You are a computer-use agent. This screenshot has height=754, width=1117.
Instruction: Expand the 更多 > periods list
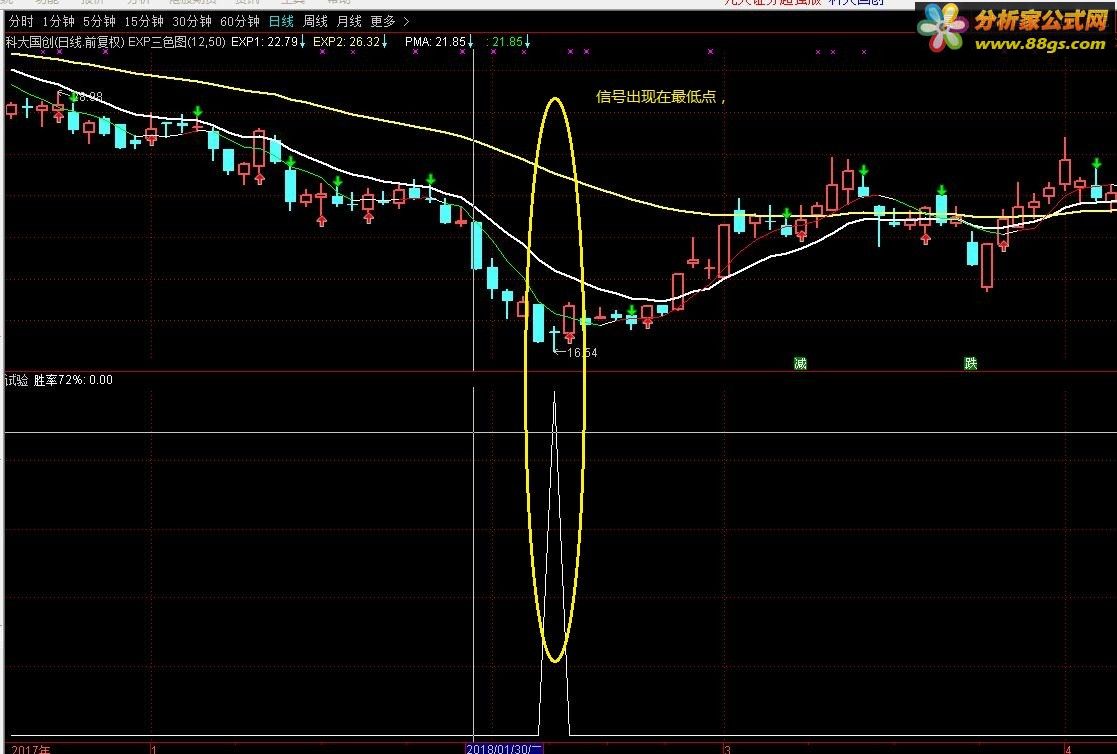[390, 22]
